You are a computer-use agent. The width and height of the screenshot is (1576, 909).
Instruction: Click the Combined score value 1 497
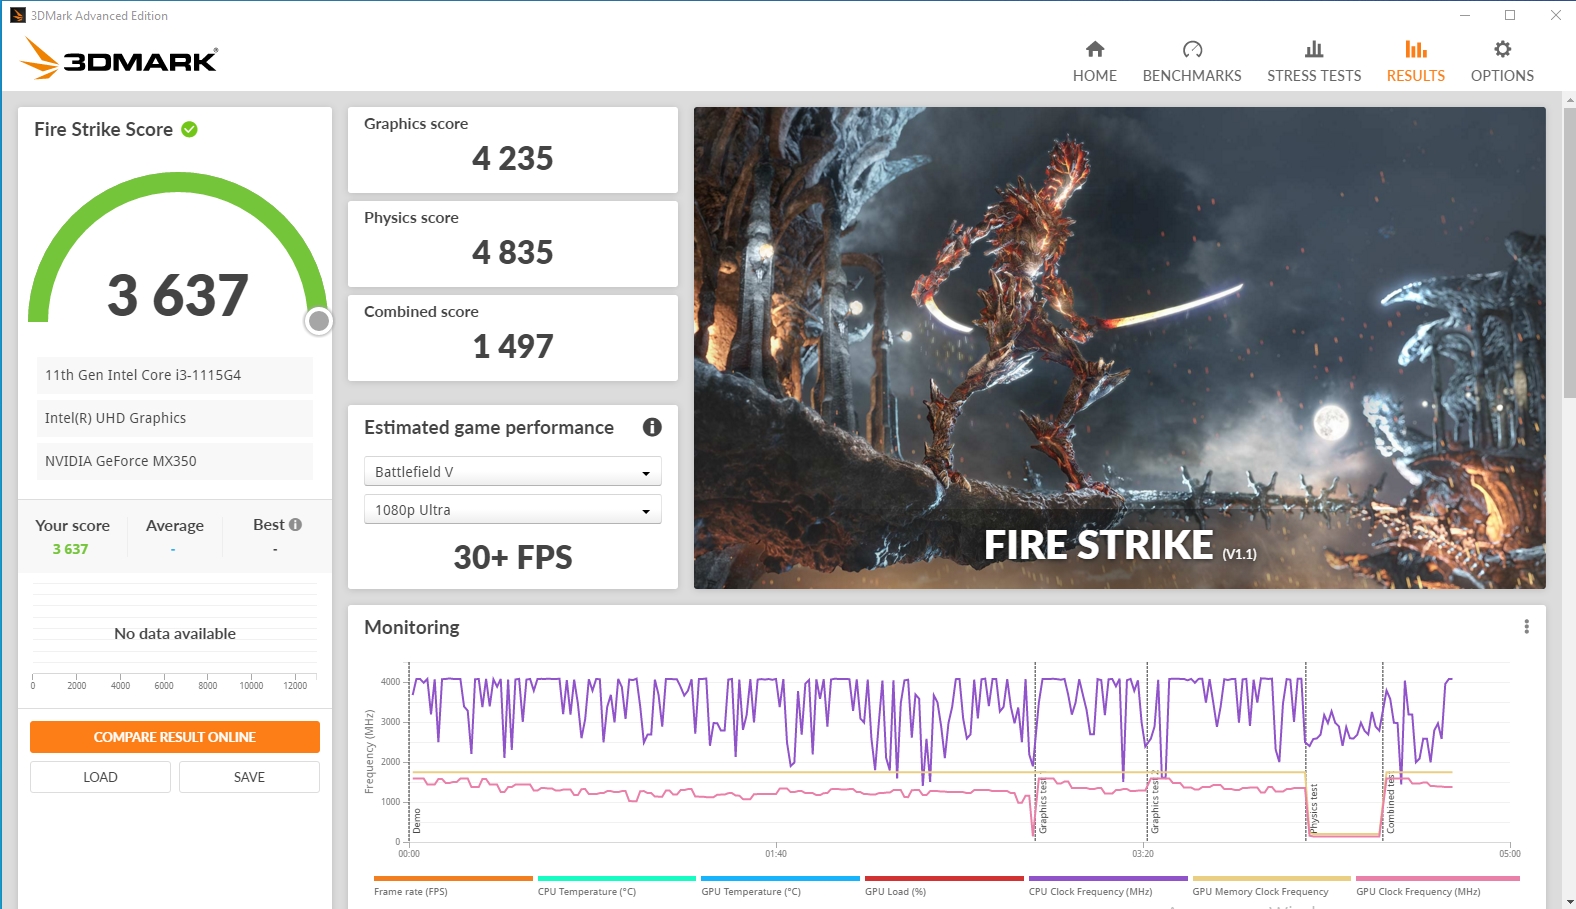click(512, 346)
